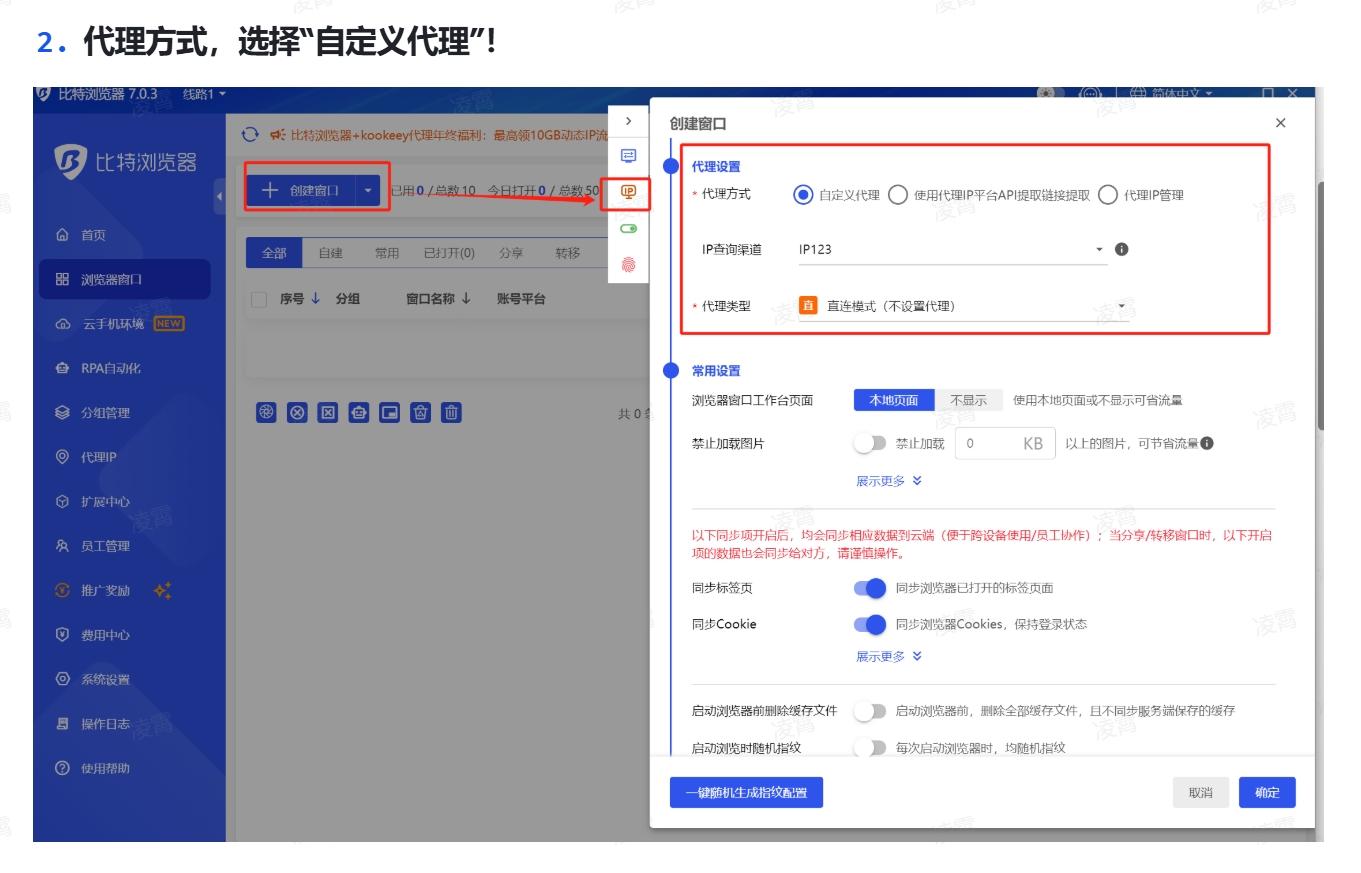Click the green toggle icon in side strip
1361x873 pixels.
[628, 229]
